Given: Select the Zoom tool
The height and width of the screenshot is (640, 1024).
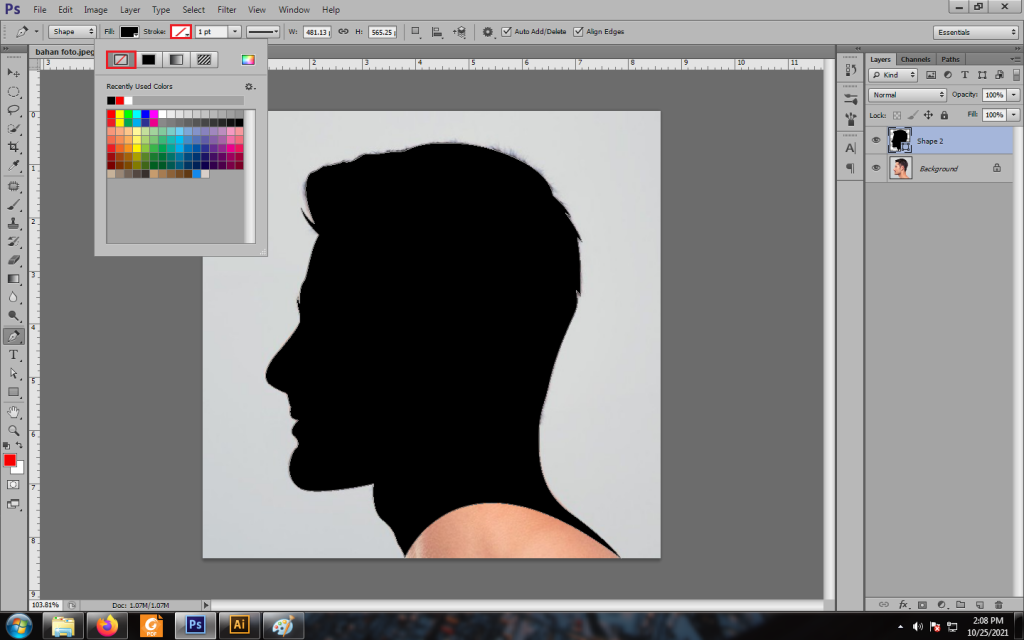Looking at the screenshot, I should (x=14, y=430).
